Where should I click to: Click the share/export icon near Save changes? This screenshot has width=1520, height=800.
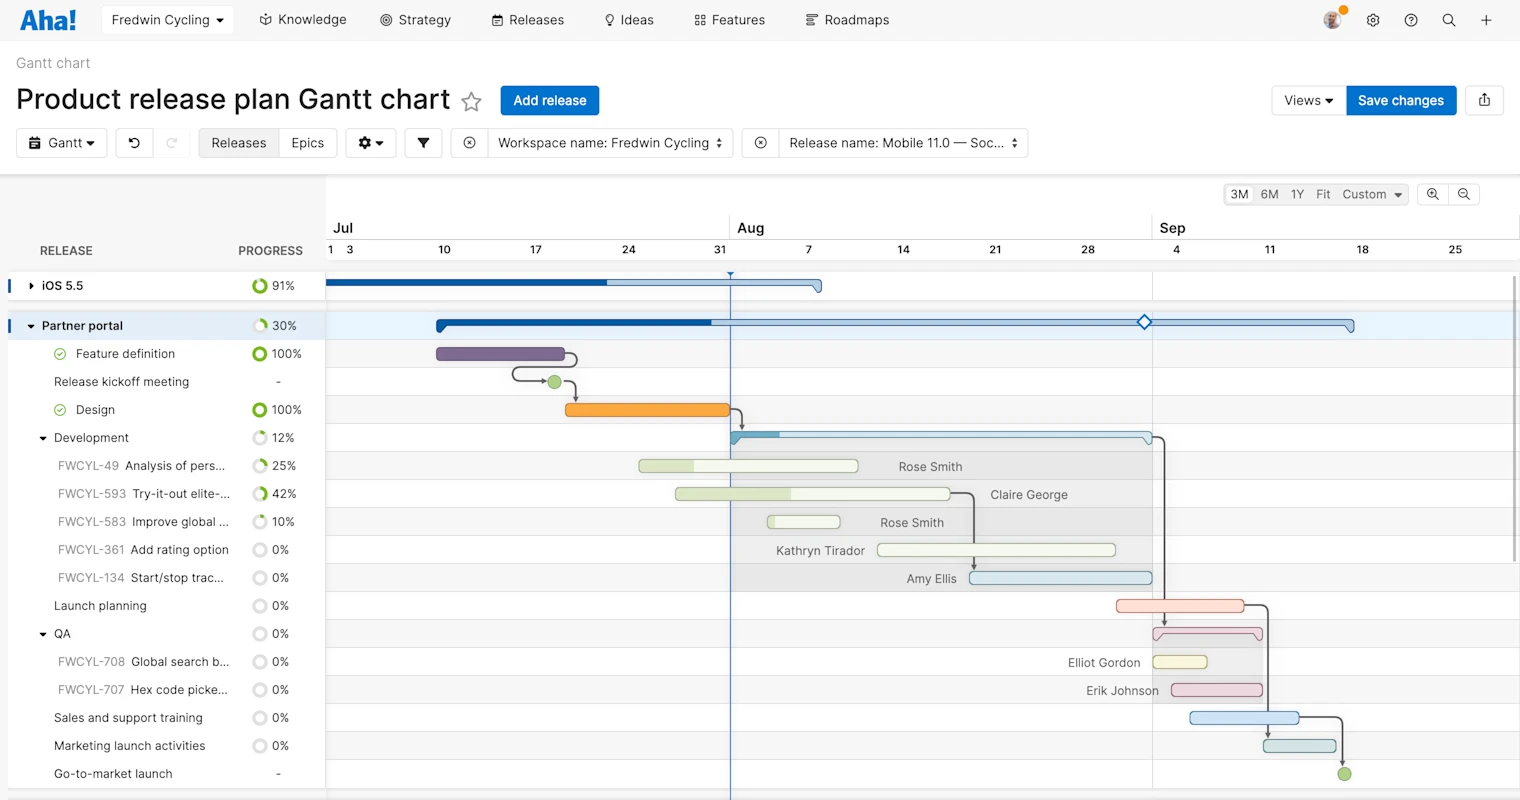click(x=1484, y=100)
